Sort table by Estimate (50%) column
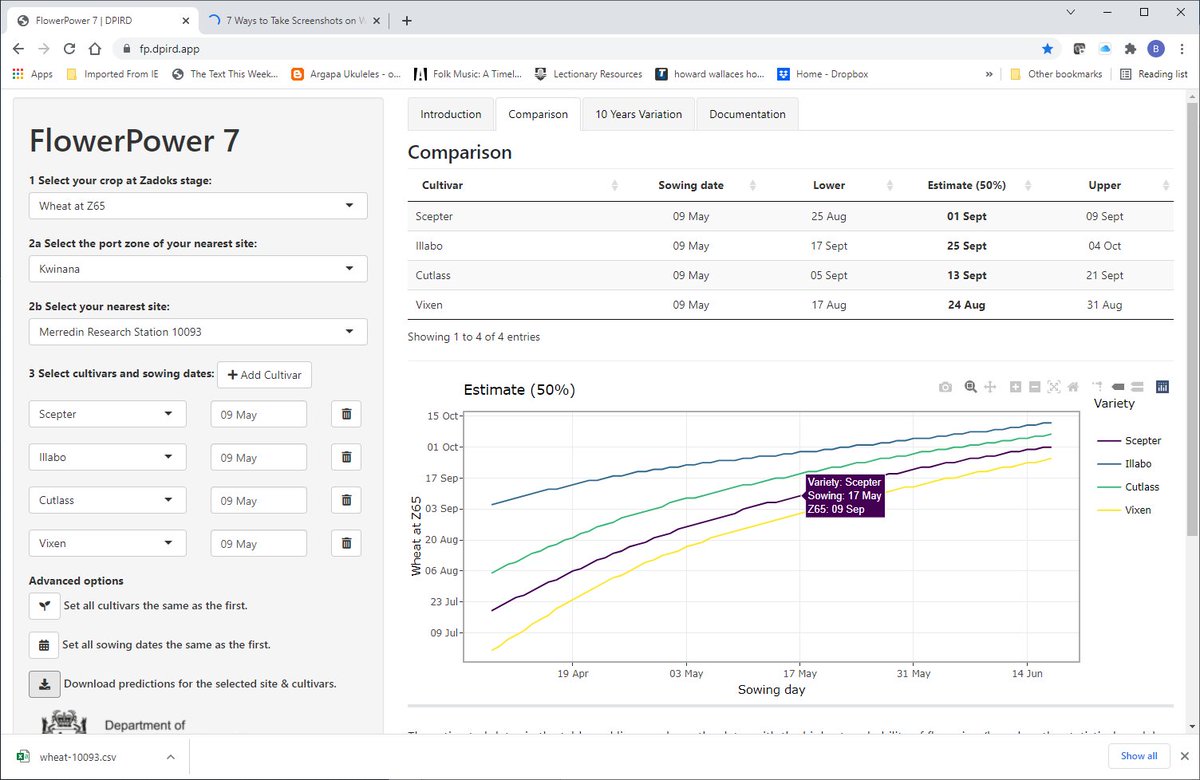 coord(967,185)
